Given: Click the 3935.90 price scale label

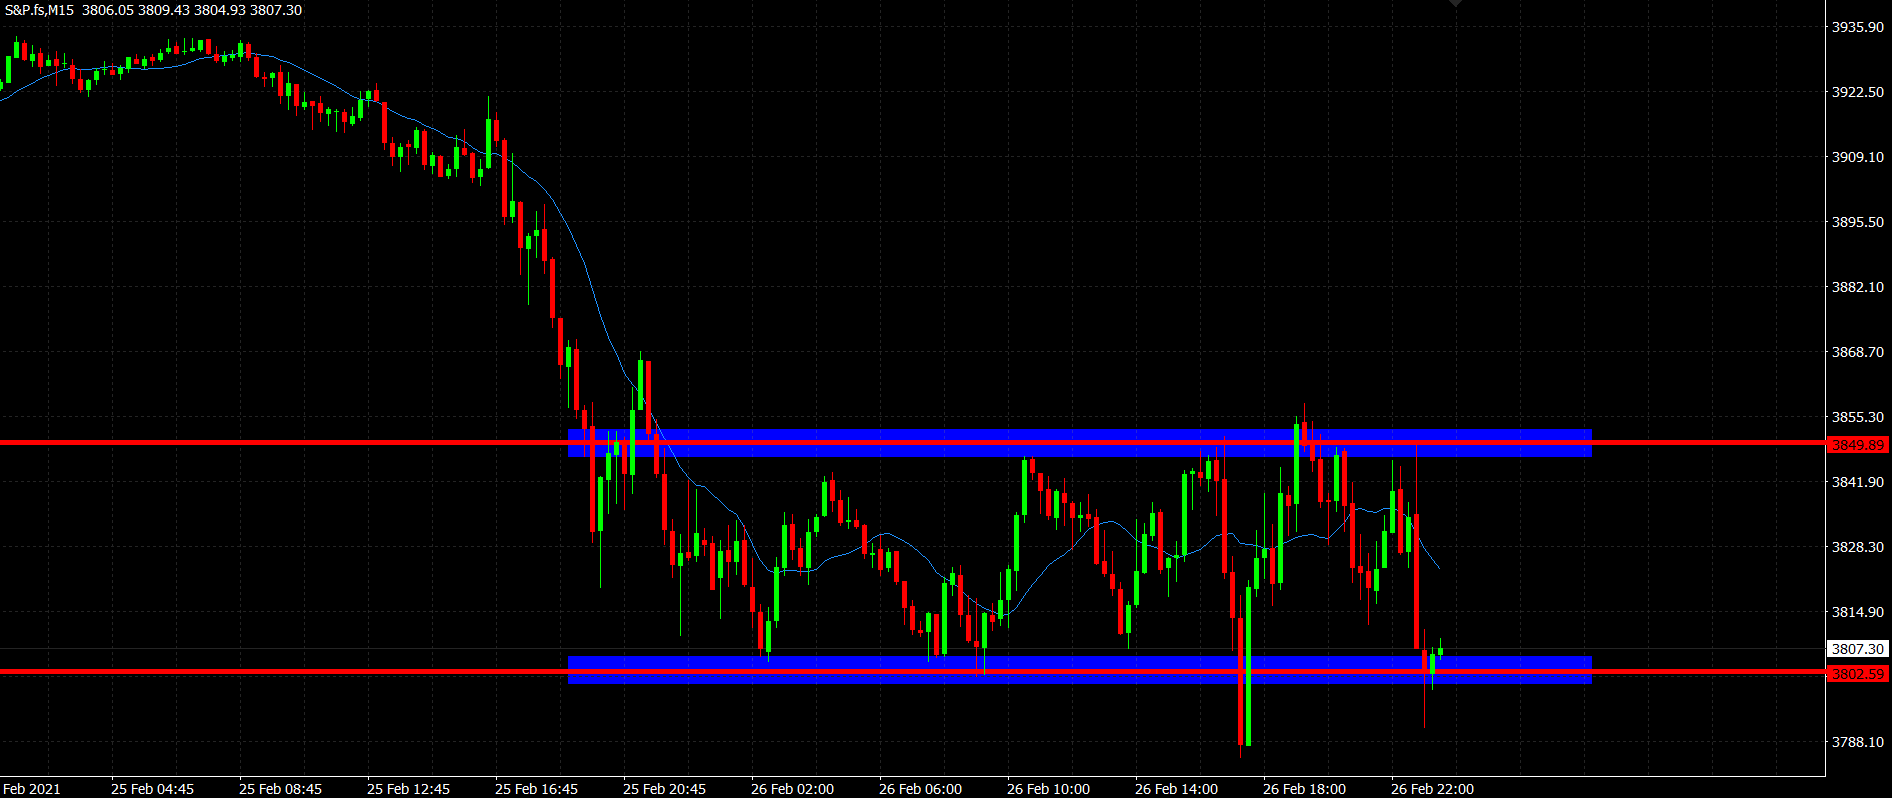Looking at the screenshot, I should coord(1857,27).
